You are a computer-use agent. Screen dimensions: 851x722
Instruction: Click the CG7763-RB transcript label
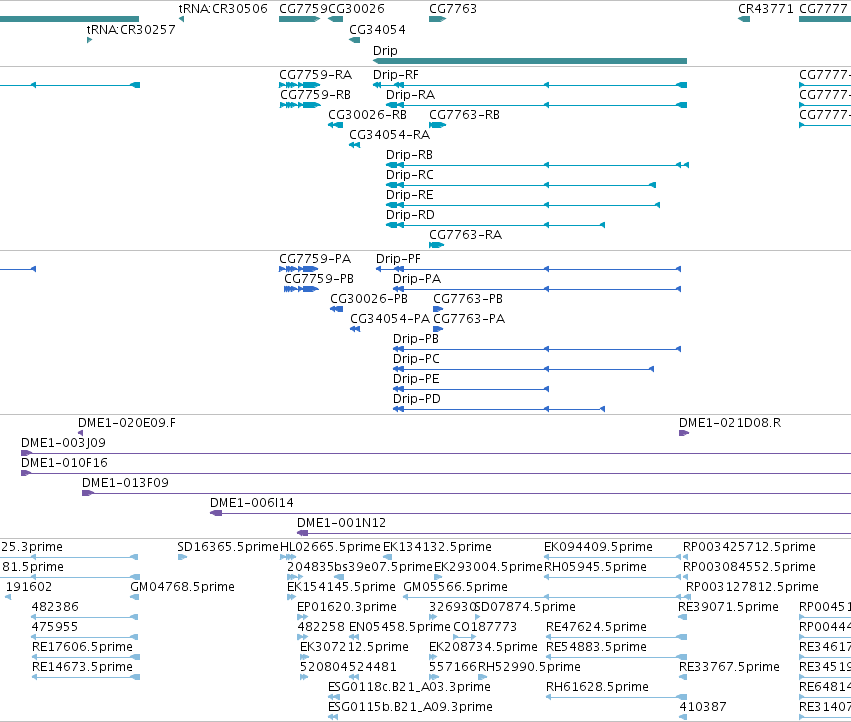(464, 115)
